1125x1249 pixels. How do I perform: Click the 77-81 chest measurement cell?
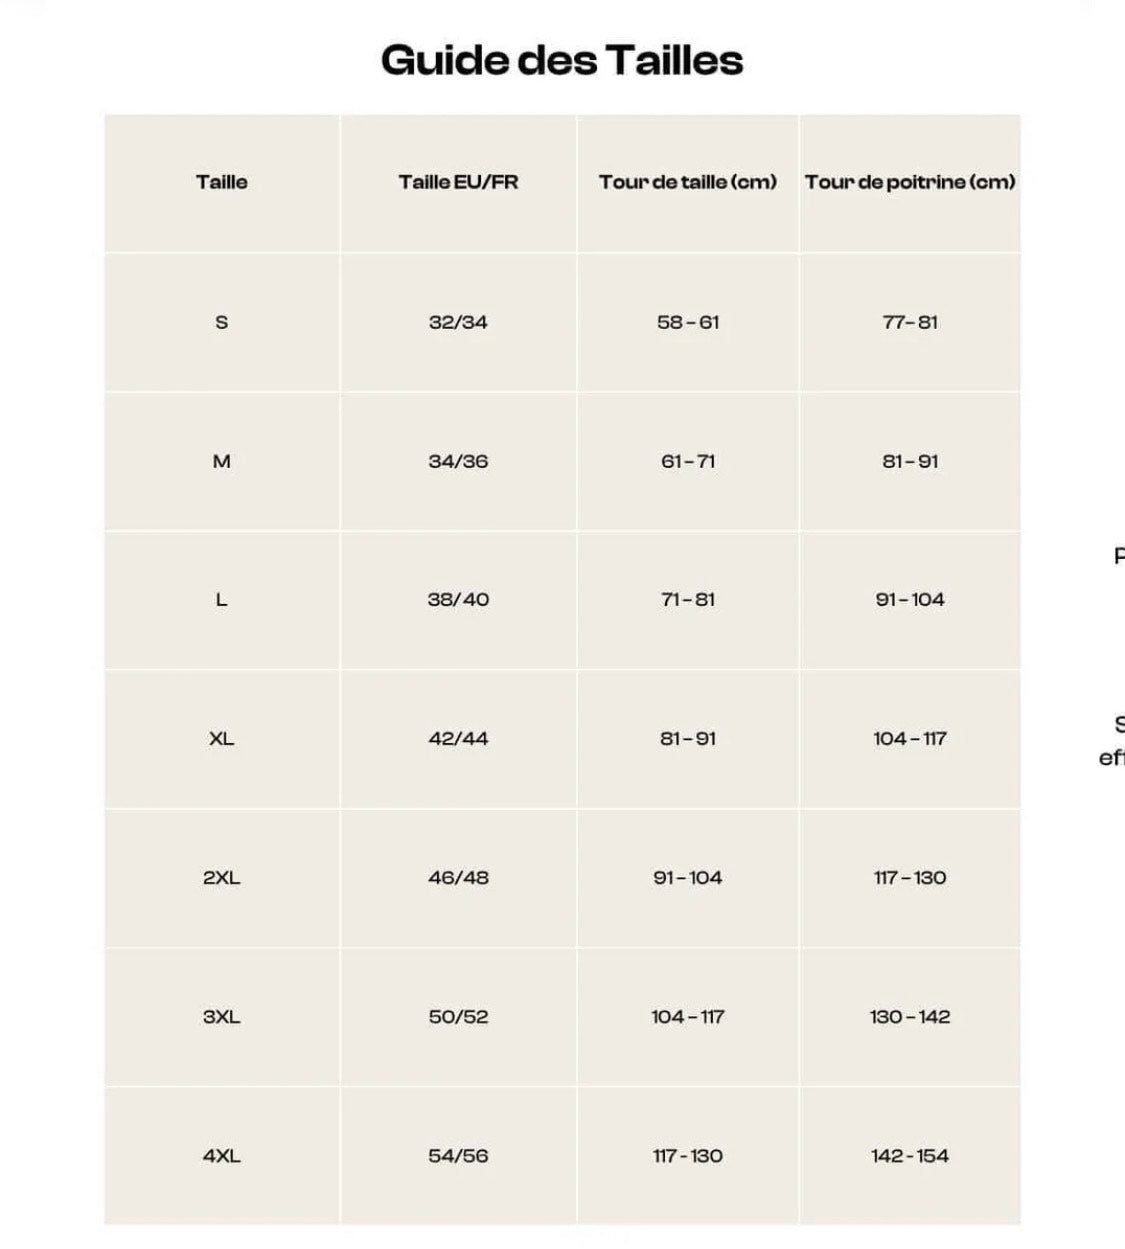[x=910, y=322]
